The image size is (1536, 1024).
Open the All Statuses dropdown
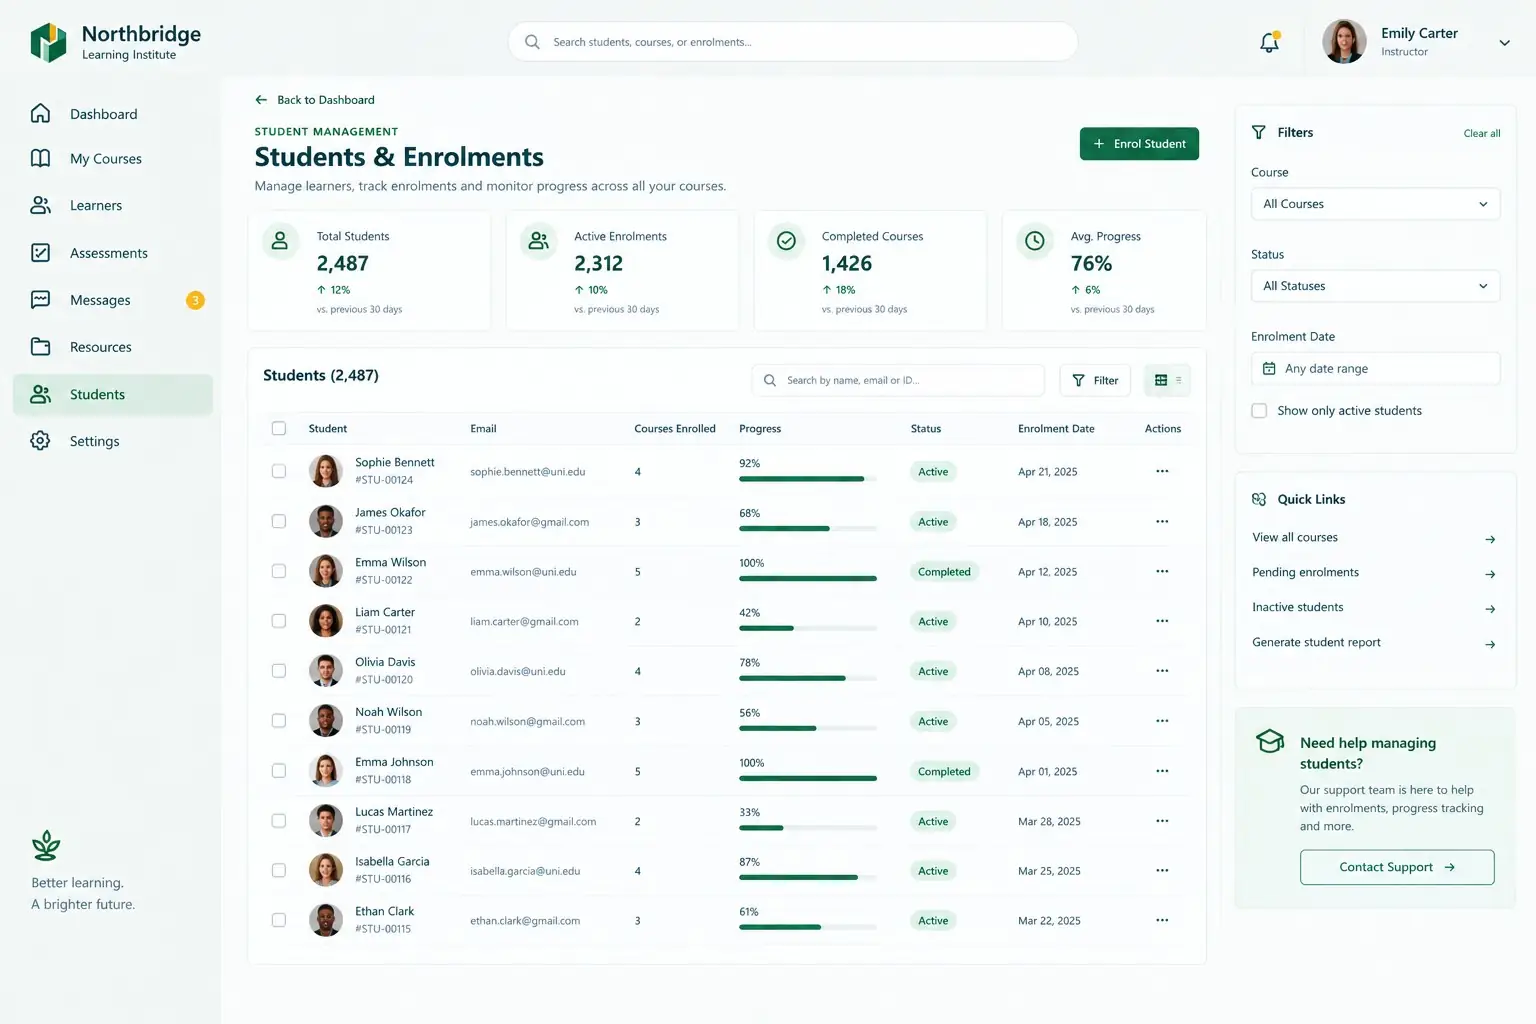tap(1375, 286)
